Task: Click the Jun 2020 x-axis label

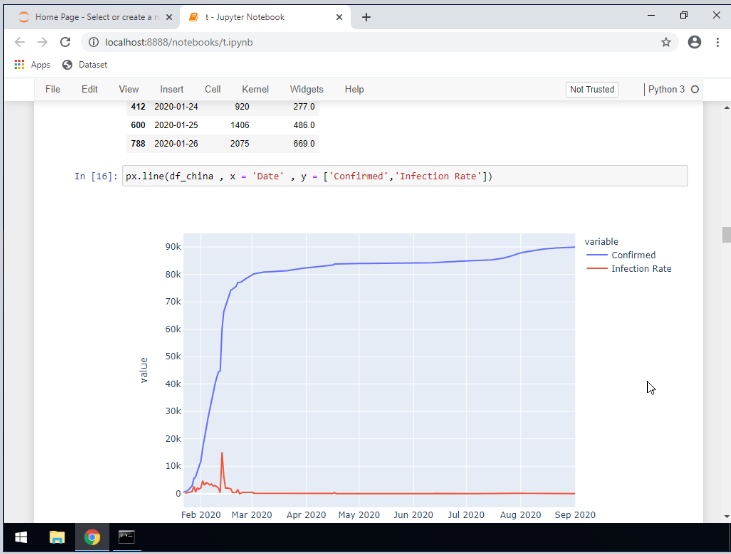Action: (x=413, y=515)
